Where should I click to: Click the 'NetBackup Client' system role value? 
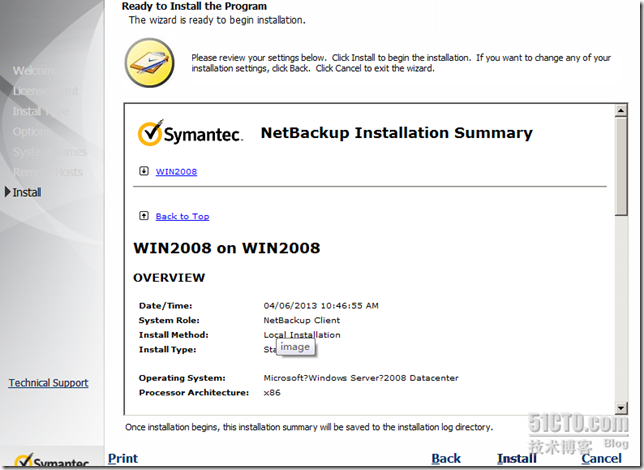coord(302,320)
